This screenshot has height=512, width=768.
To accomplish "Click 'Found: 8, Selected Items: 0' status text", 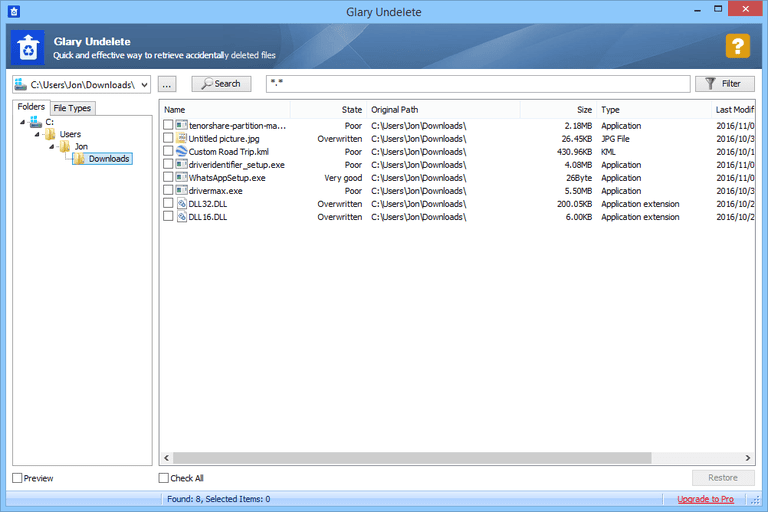I will pos(218,499).
